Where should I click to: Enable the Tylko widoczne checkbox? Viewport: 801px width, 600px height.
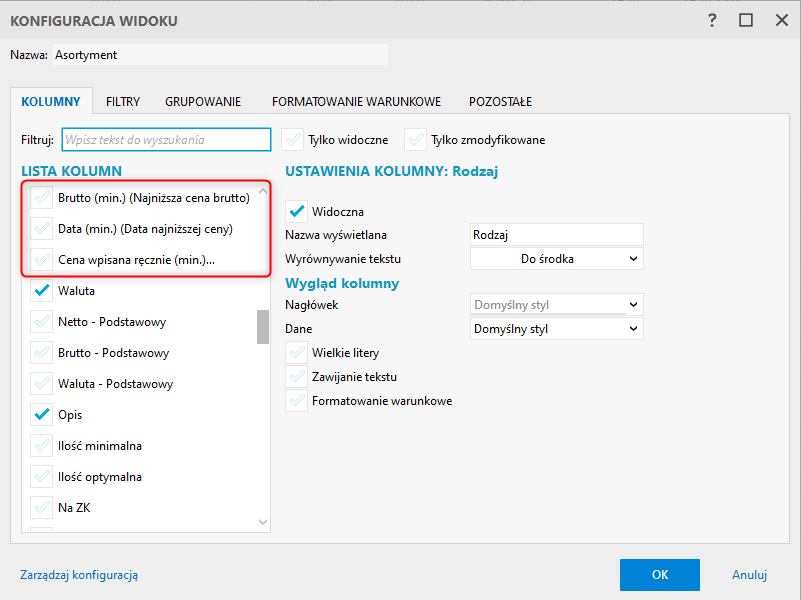[x=293, y=140]
